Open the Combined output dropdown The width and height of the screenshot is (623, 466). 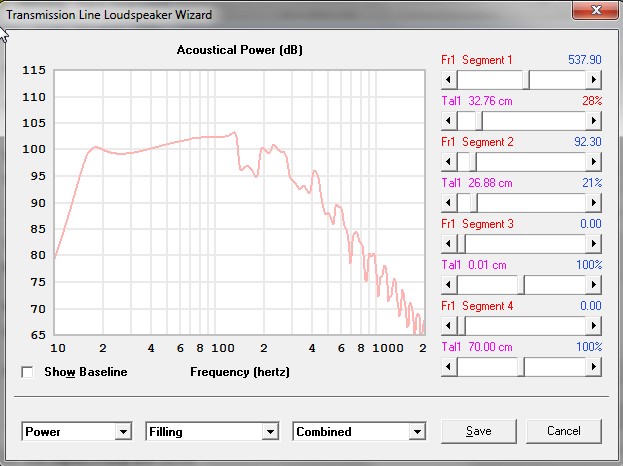tap(417, 431)
